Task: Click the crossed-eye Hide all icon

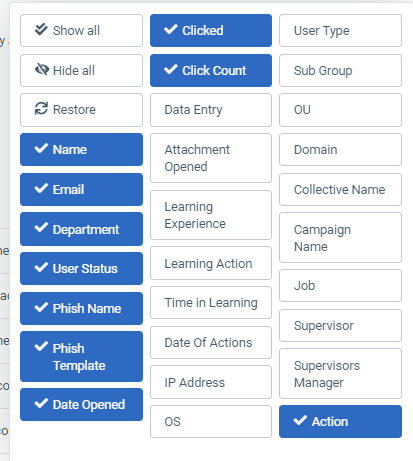Action: tap(42, 70)
